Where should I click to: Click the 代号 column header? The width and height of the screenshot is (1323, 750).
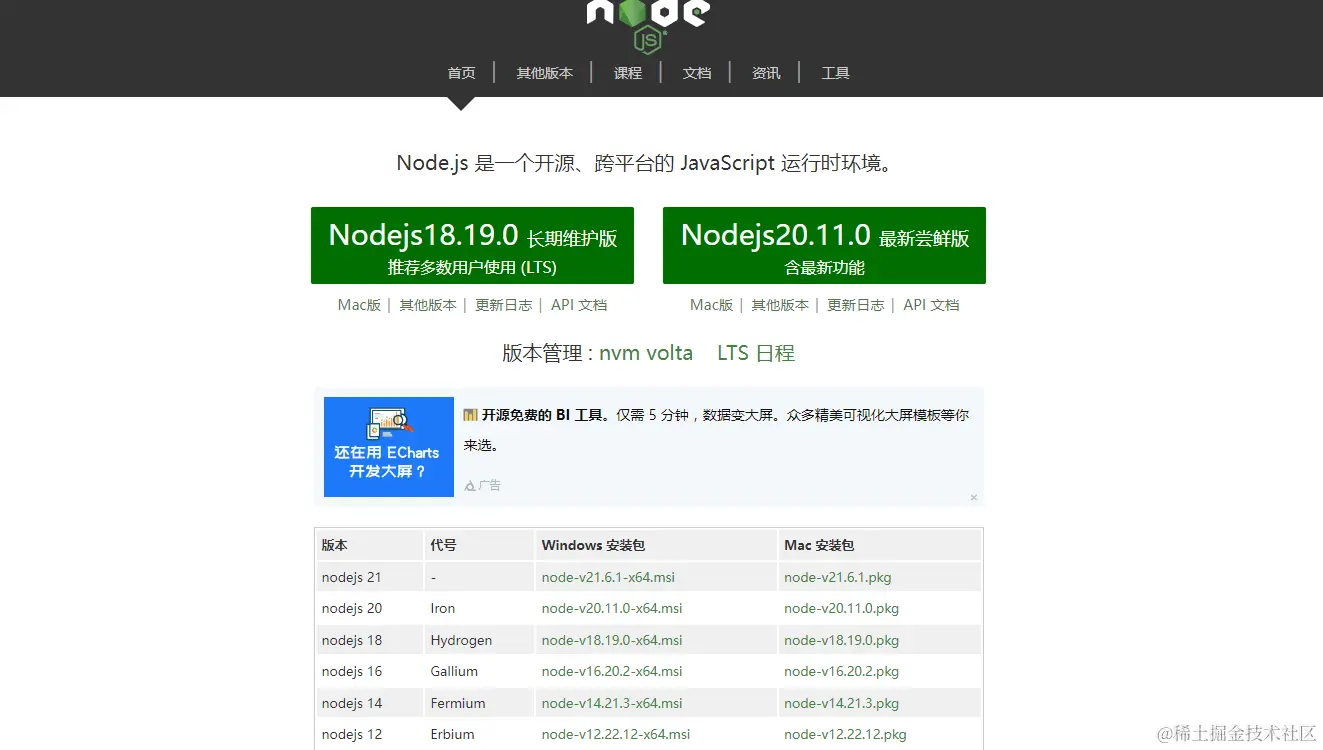(481, 545)
